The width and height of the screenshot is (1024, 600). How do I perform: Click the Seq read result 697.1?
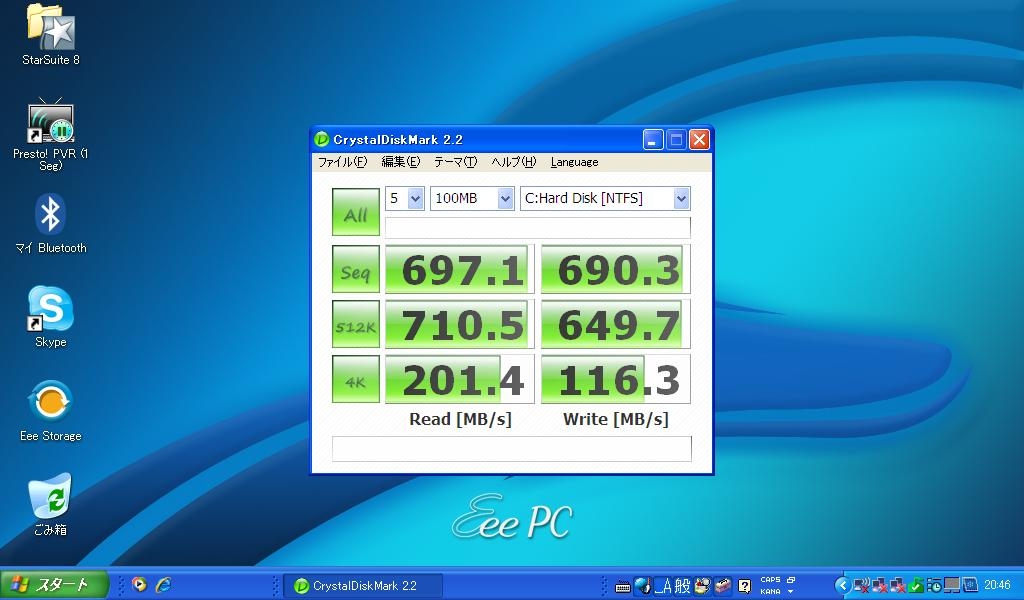pos(460,269)
